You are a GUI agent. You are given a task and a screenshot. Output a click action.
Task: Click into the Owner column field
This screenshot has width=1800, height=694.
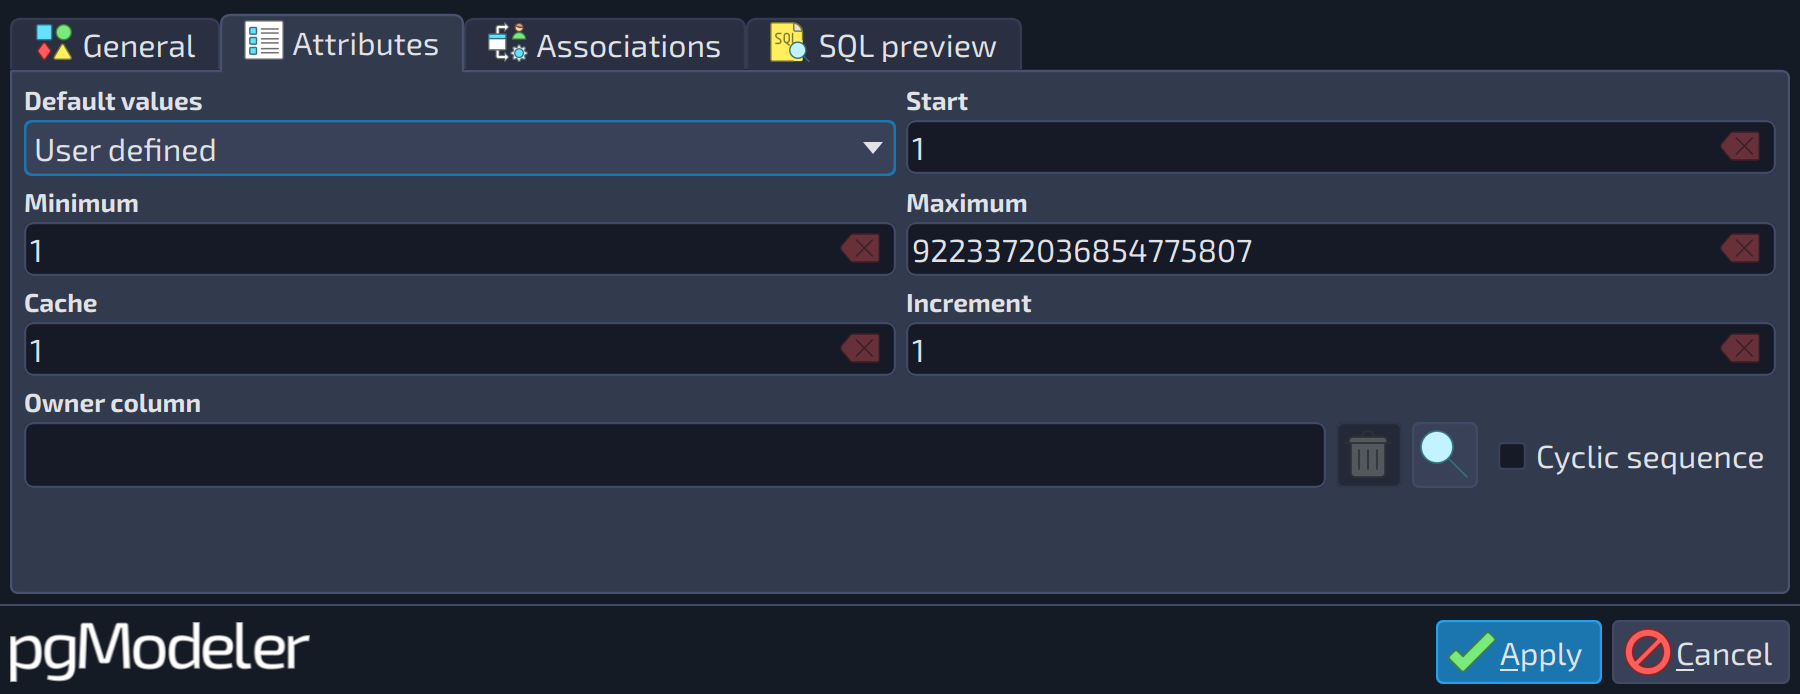click(x=675, y=455)
